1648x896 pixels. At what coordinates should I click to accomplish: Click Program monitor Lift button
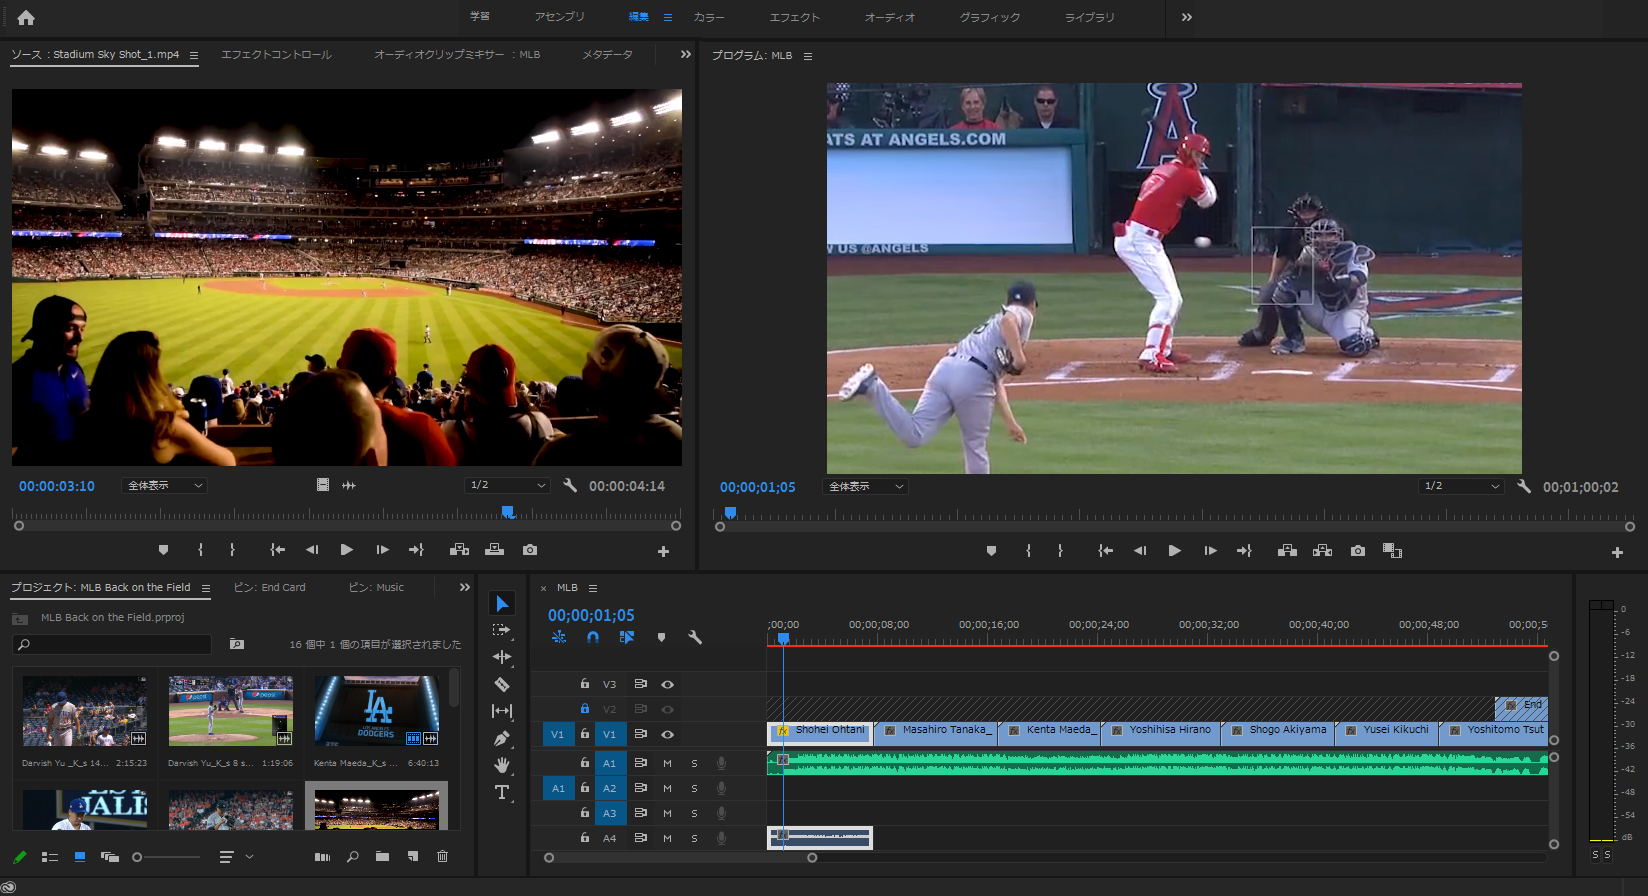(x=1287, y=551)
